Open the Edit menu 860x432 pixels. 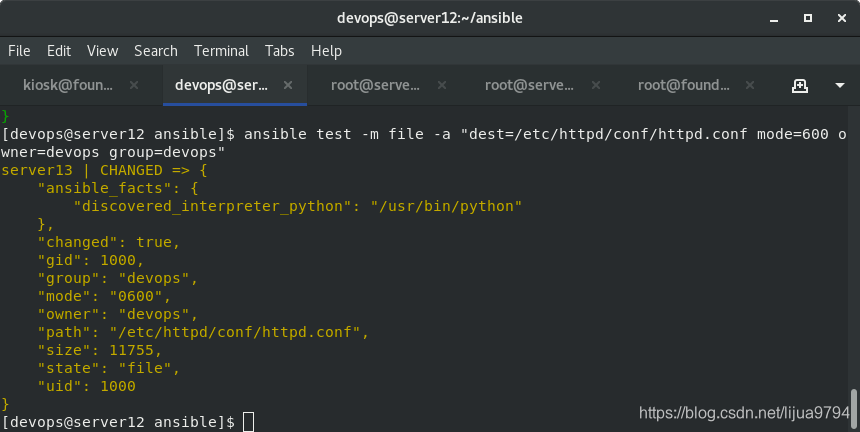59,51
